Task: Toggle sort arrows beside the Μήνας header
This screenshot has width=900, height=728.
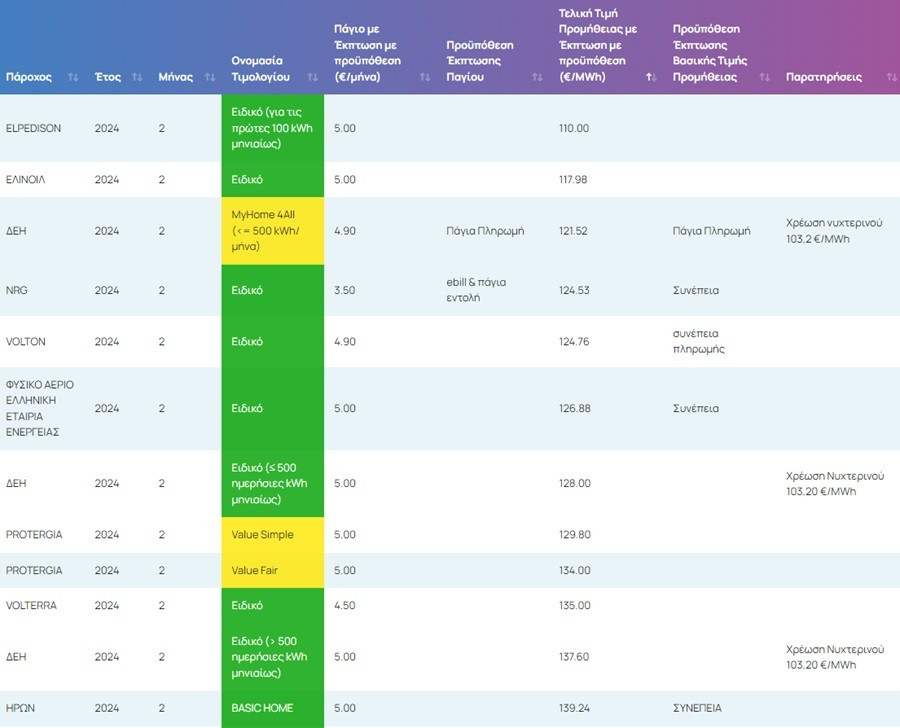Action: [210, 77]
